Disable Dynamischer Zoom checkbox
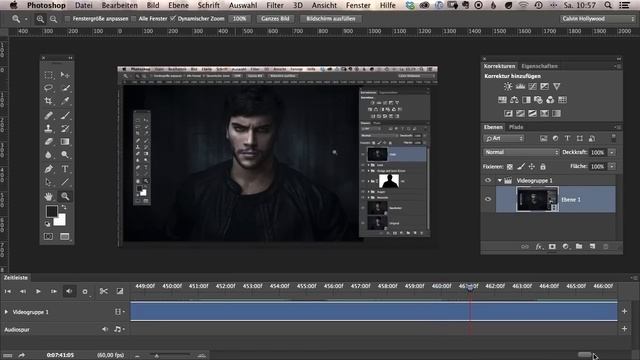The width and height of the screenshot is (640, 360). (x=173, y=19)
